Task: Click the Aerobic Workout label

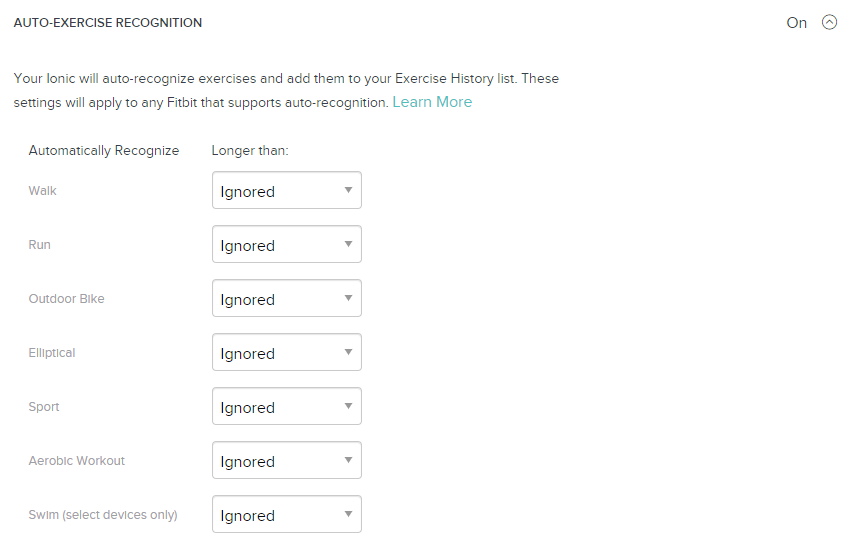Action: [77, 461]
